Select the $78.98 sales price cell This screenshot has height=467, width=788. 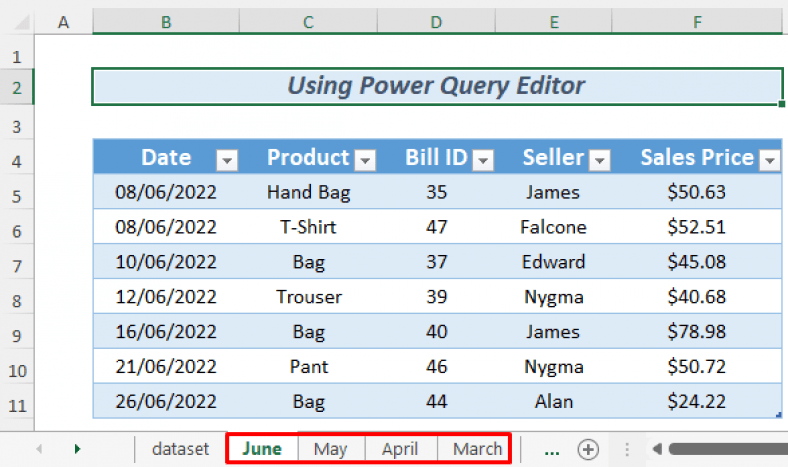(696, 331)
